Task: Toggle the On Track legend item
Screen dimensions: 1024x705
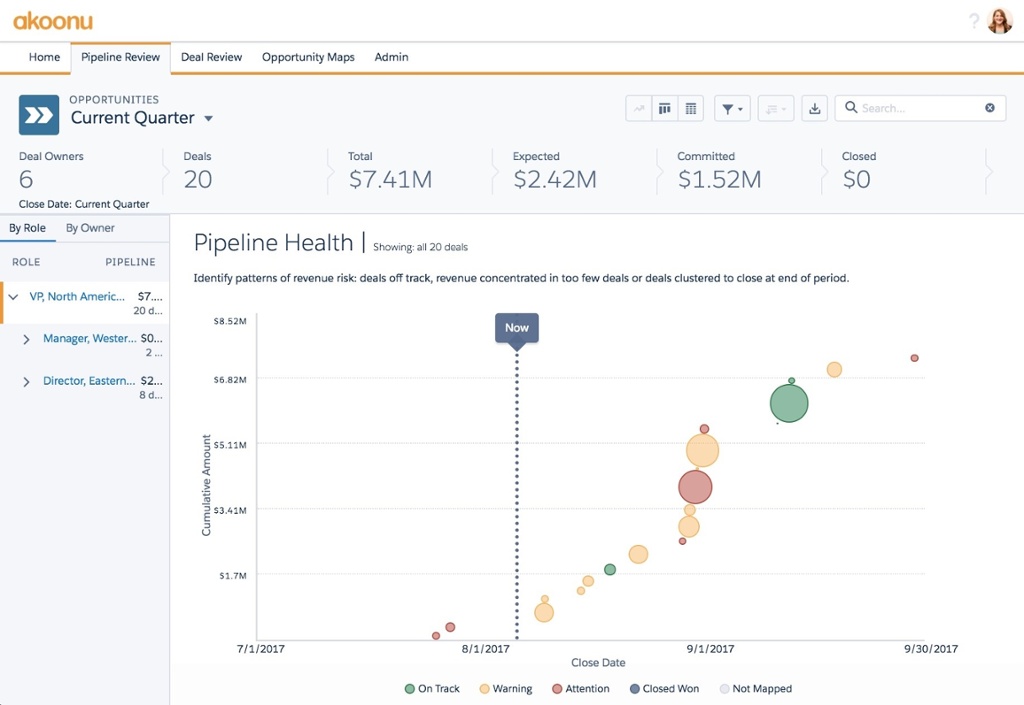Action: 433,688
